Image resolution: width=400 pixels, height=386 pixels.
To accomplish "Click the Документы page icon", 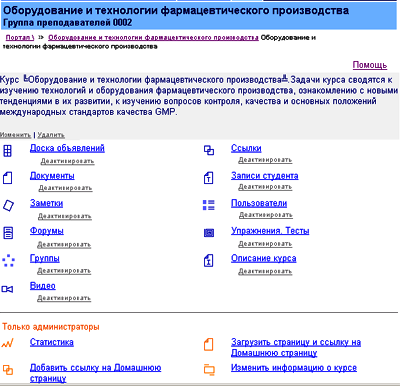I will click(7, 178).
